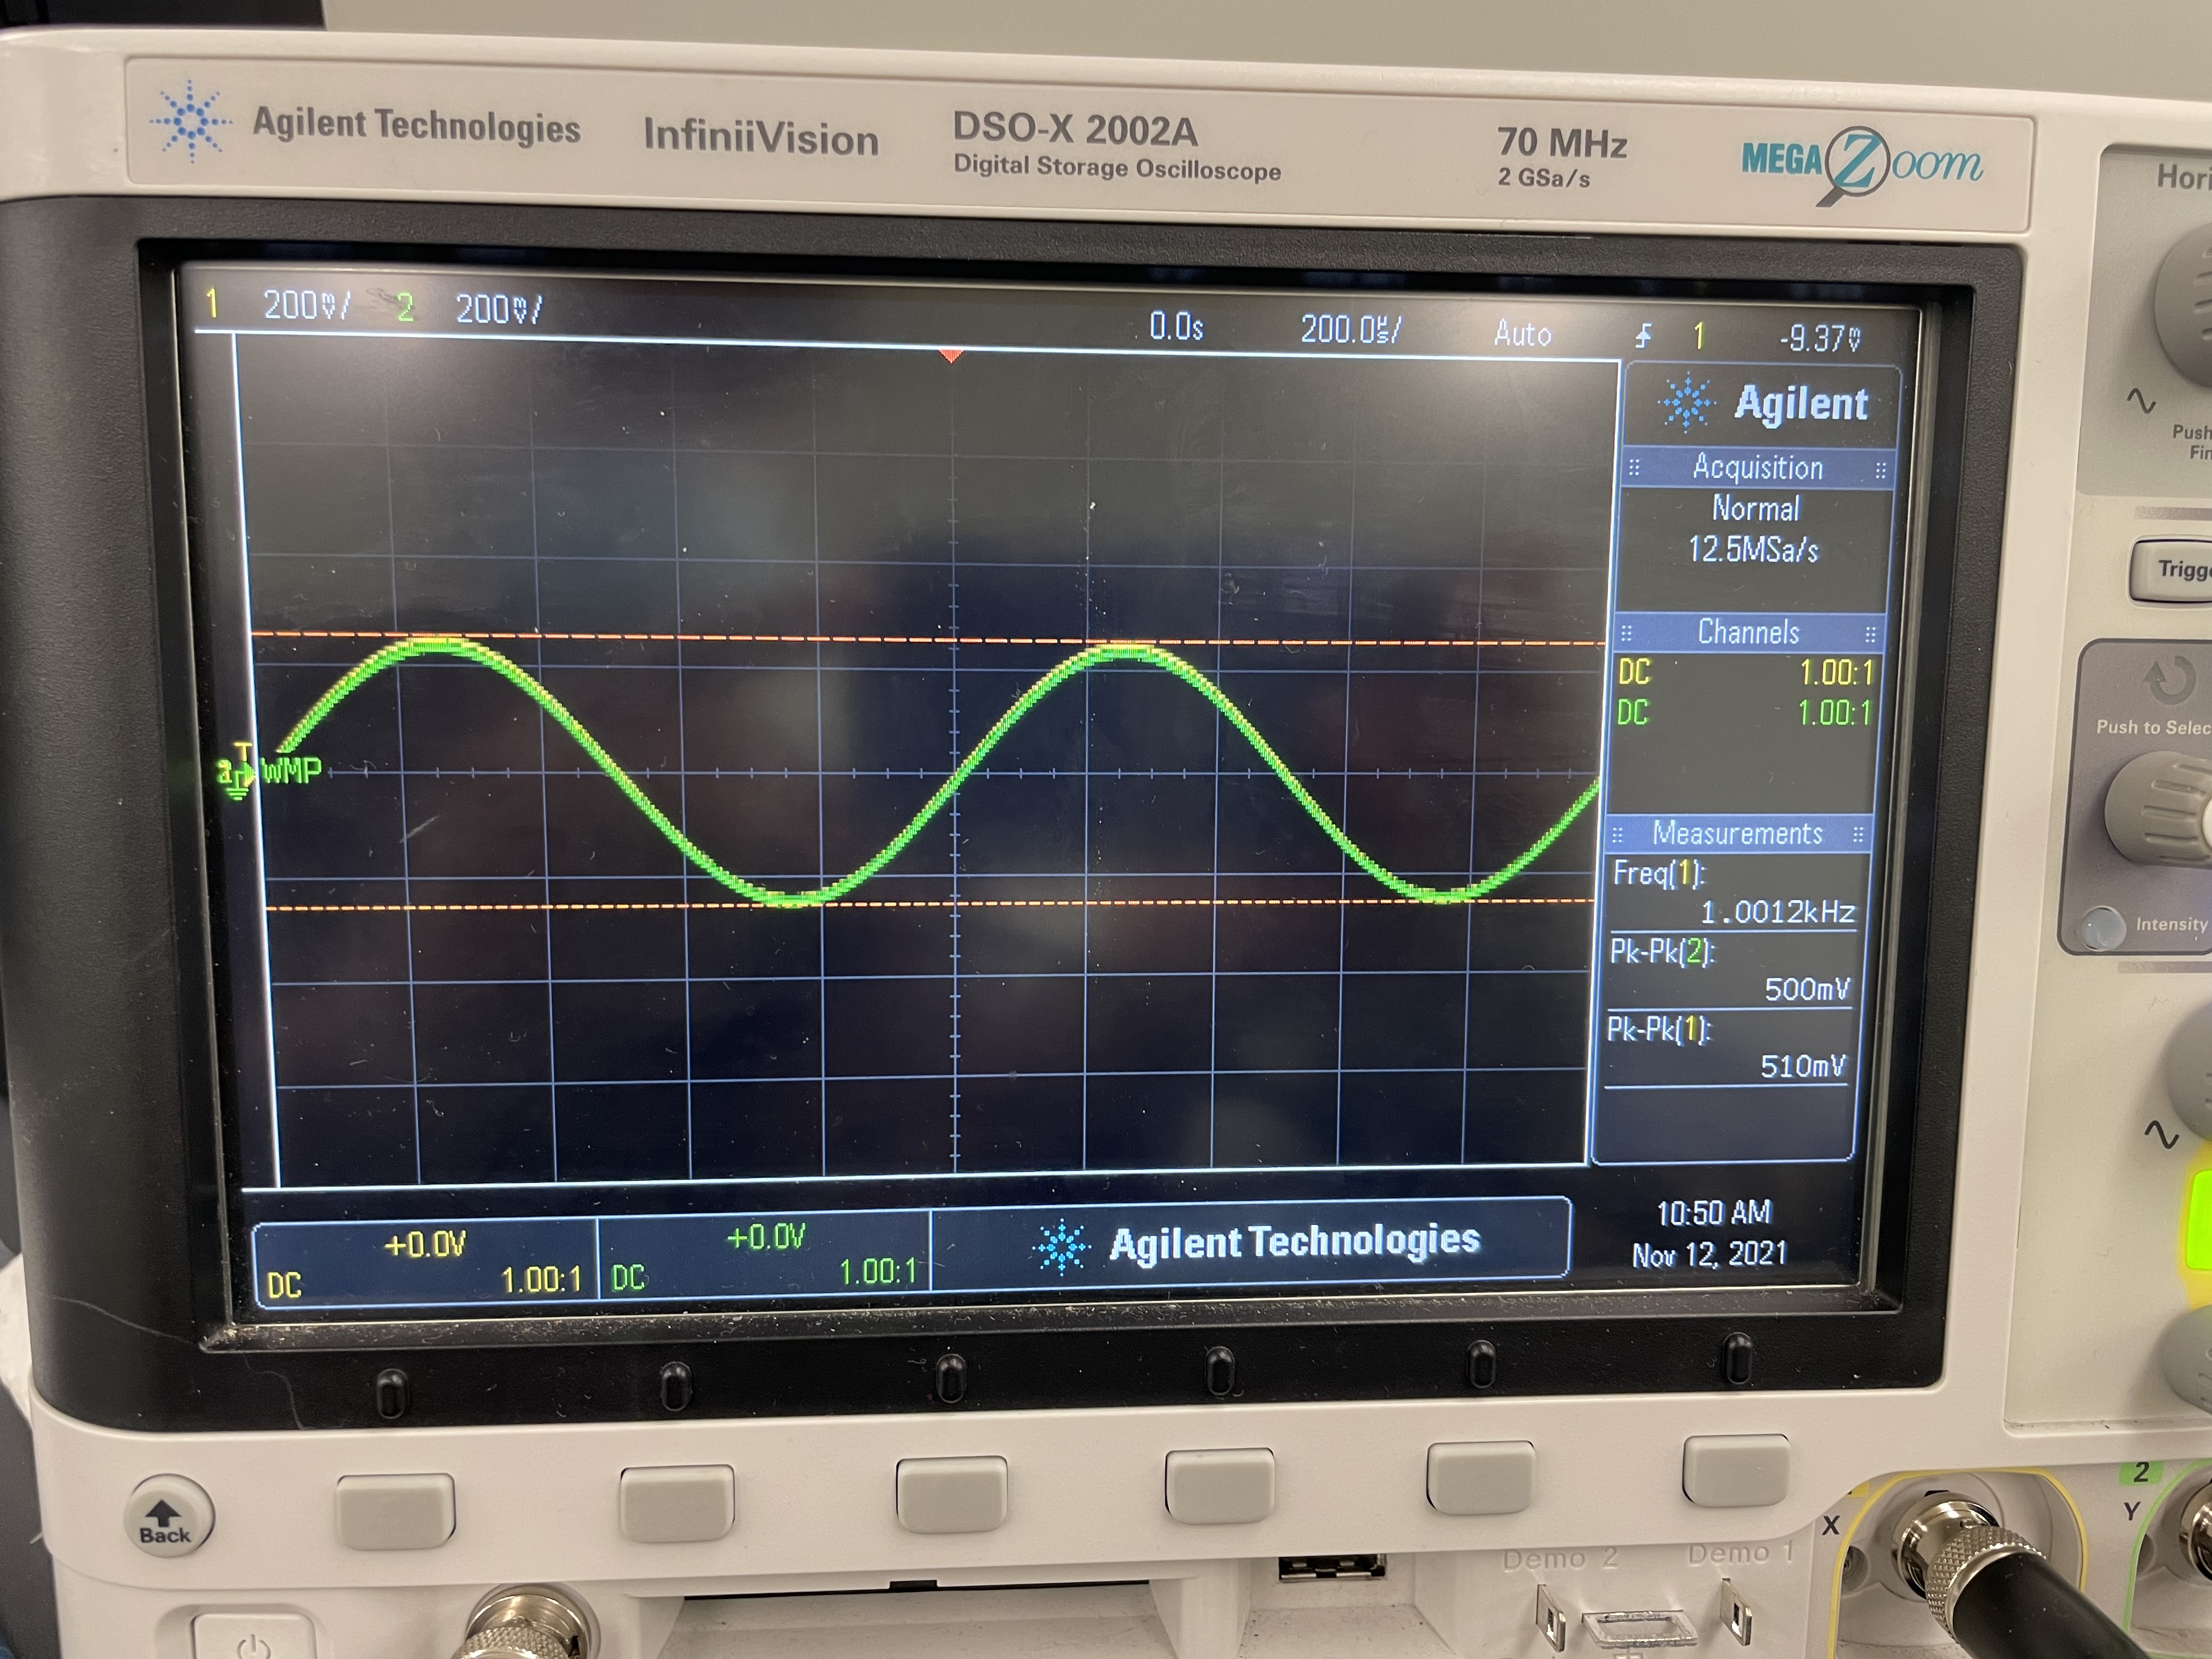This screenshot has height=1659, width=2212.
Task: Click the 510mV measurement value
Action: 1802,1067
